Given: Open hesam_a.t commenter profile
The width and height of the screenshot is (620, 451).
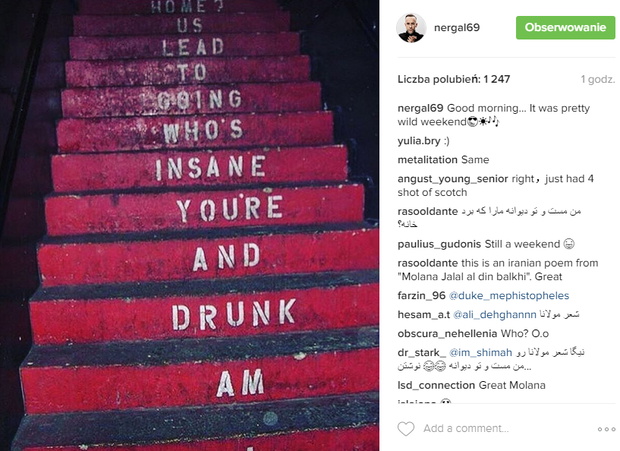Looking at the screenshot, I should click(x=423, y=315).
